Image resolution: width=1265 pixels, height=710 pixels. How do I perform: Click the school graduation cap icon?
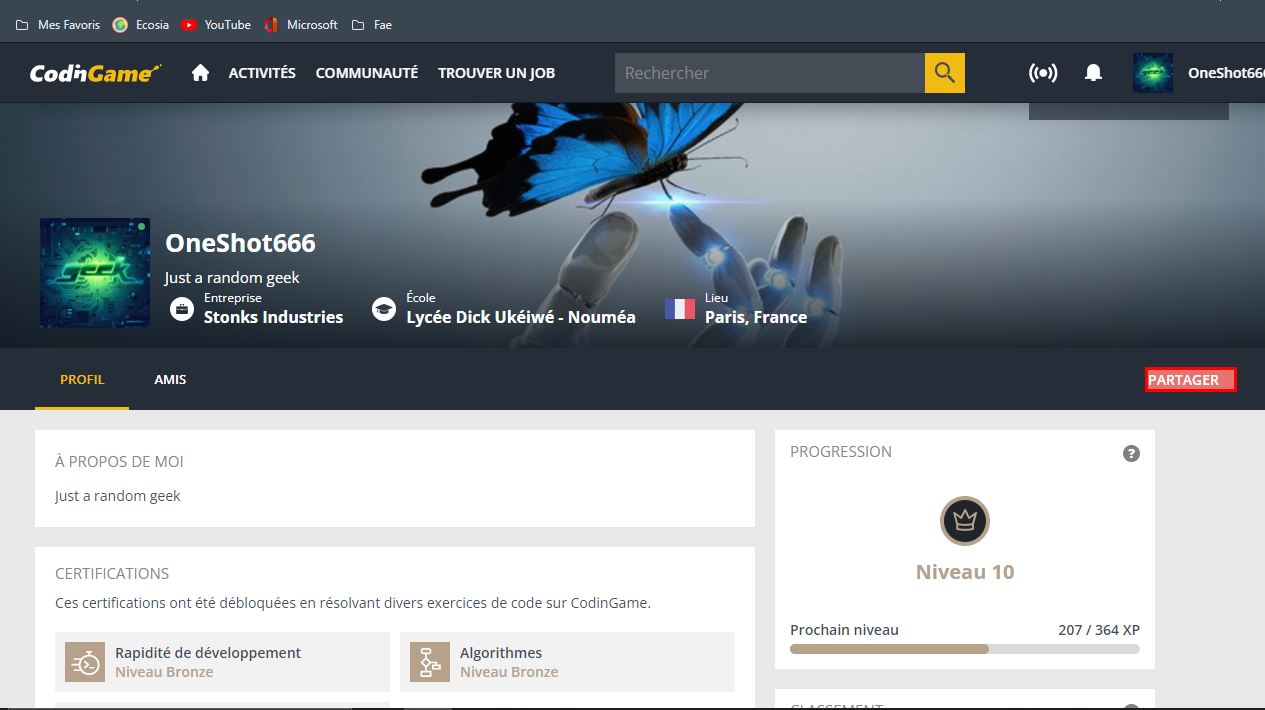click(384, 309)
